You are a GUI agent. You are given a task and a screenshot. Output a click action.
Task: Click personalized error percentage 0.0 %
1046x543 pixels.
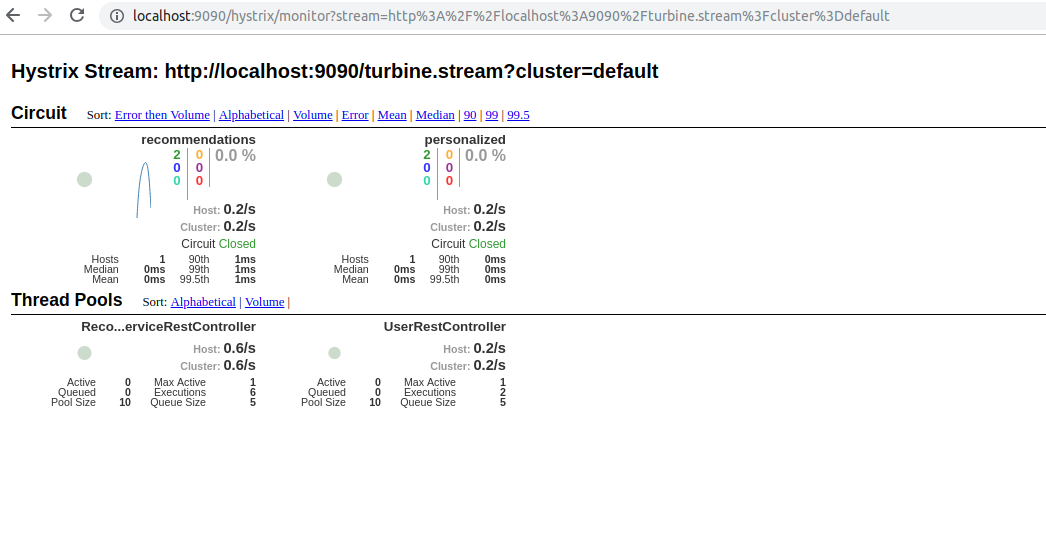coord(486,155)
